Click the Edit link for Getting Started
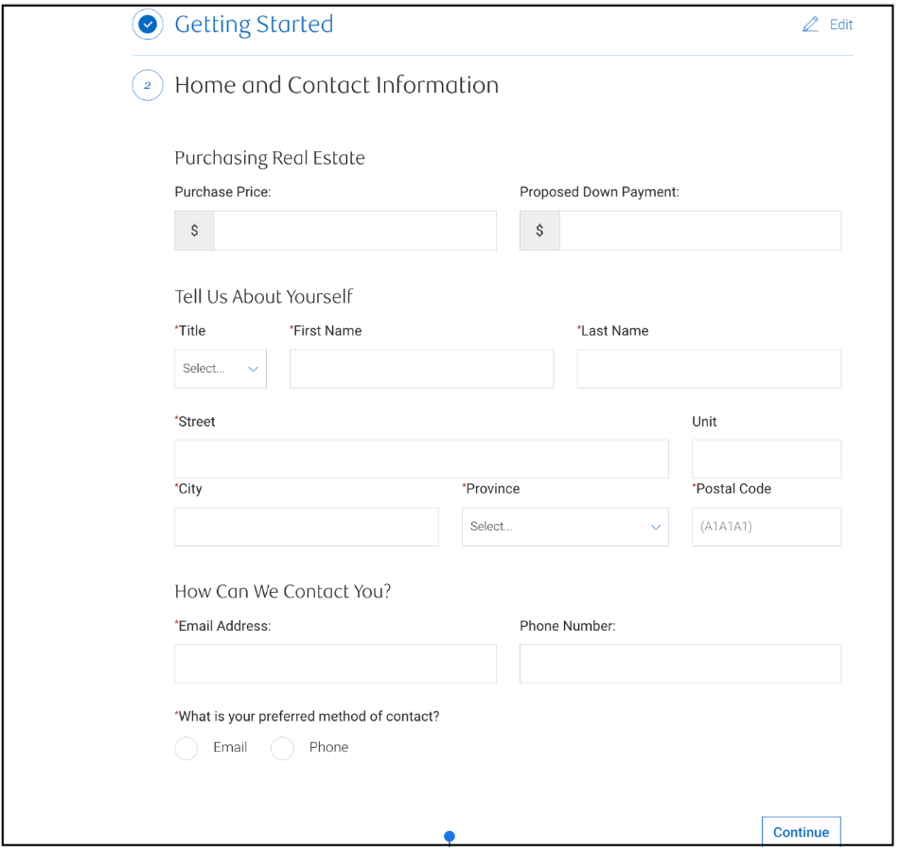The width and height of the screenshot is (900, 850). [840, 24]
